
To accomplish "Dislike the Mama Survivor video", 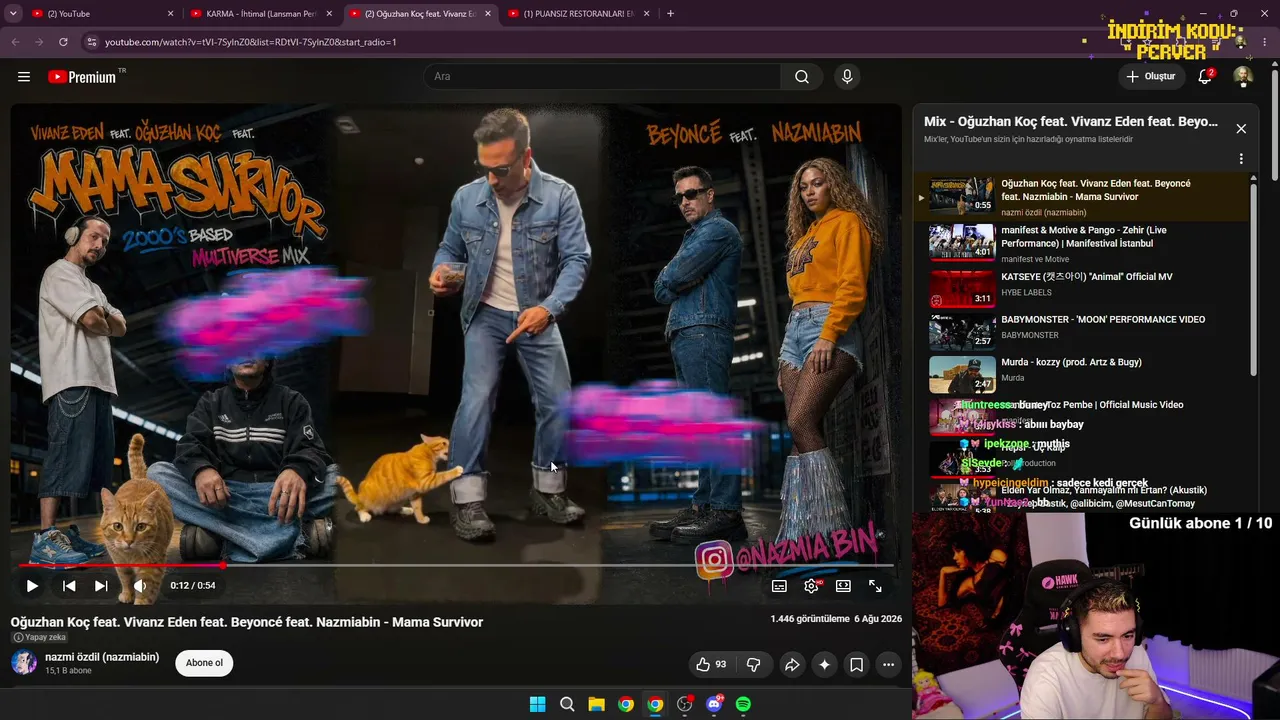I will tap(754, 664).
